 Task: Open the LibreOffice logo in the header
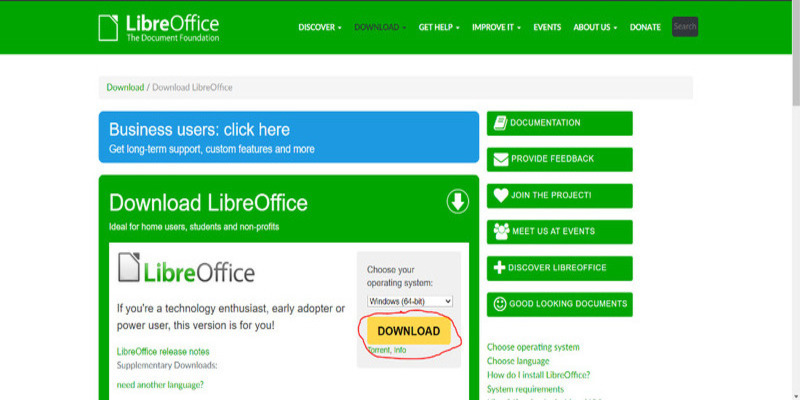tap(159, 28)
